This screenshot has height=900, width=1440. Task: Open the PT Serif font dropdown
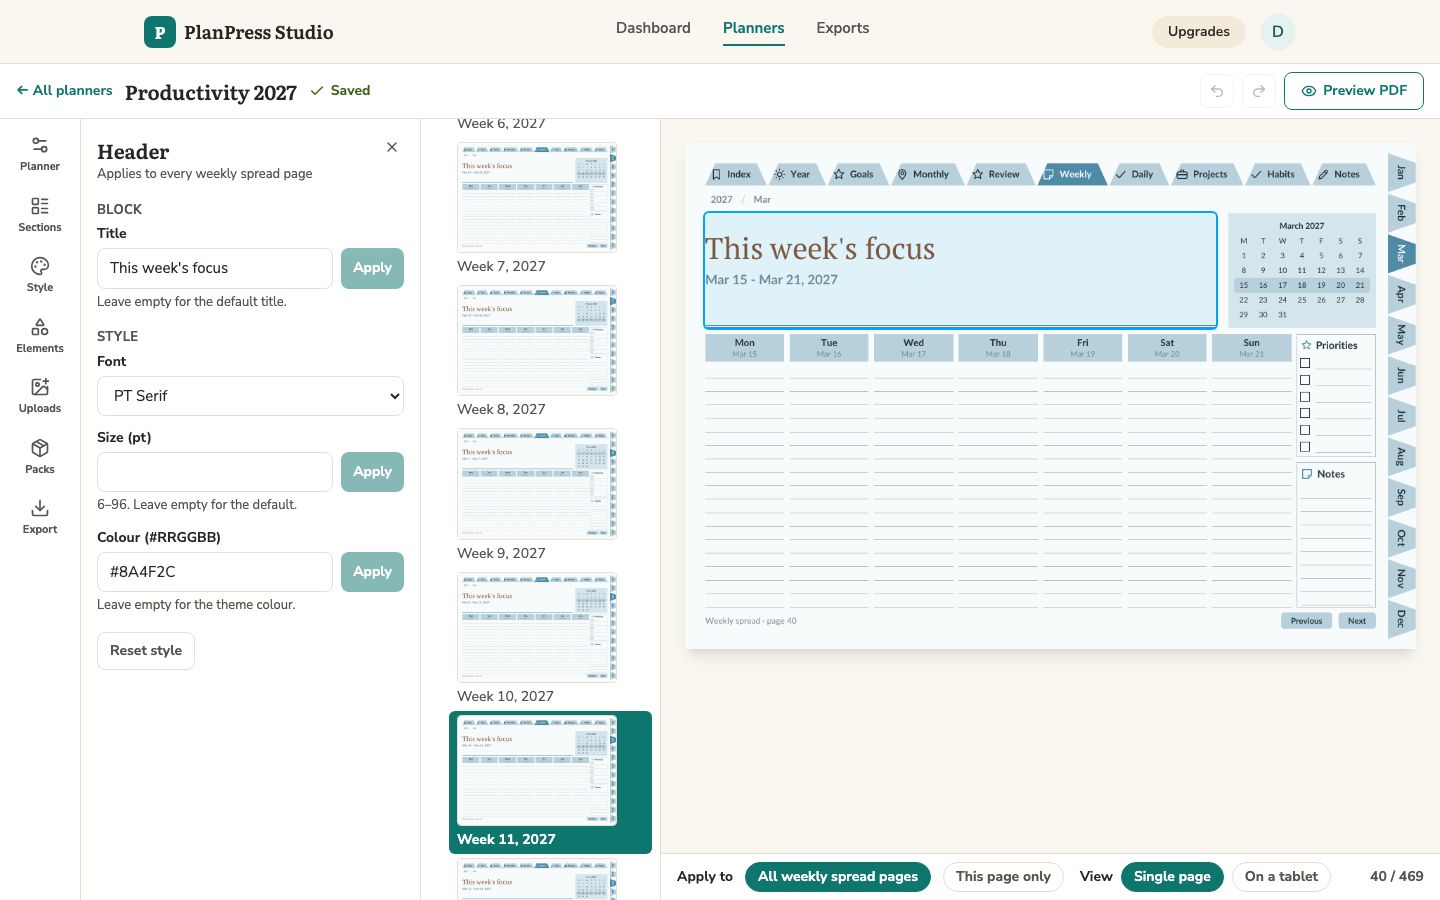(x=250, y=396)
